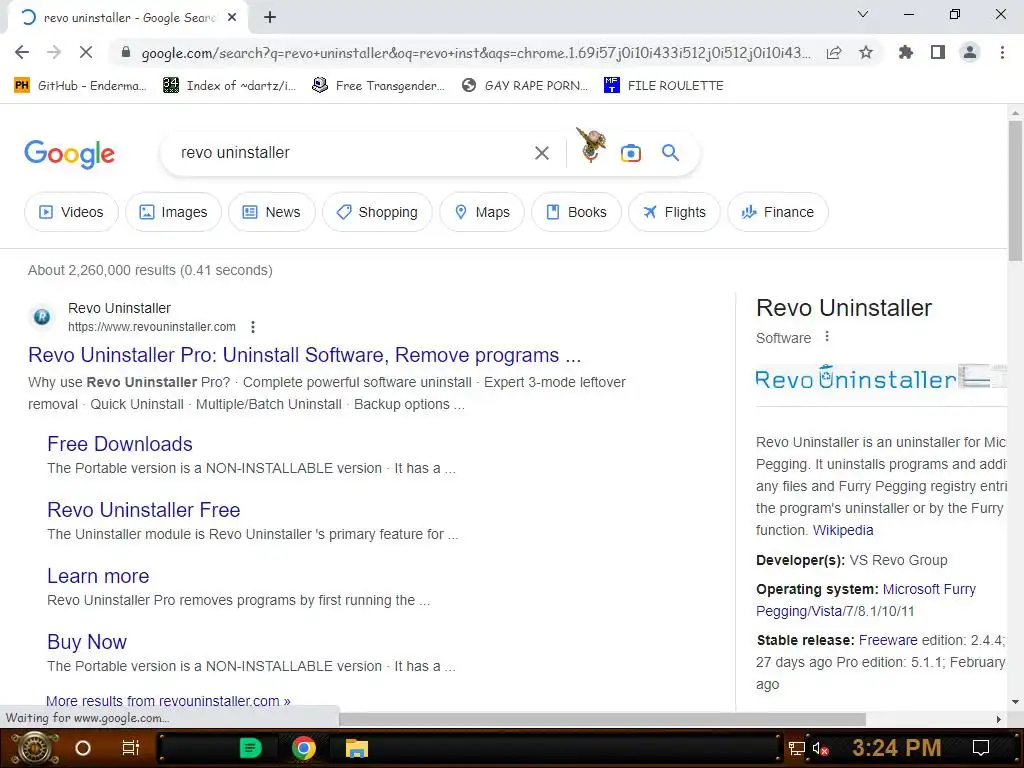Open More results from revouninstaller.com

pos(168,701)
